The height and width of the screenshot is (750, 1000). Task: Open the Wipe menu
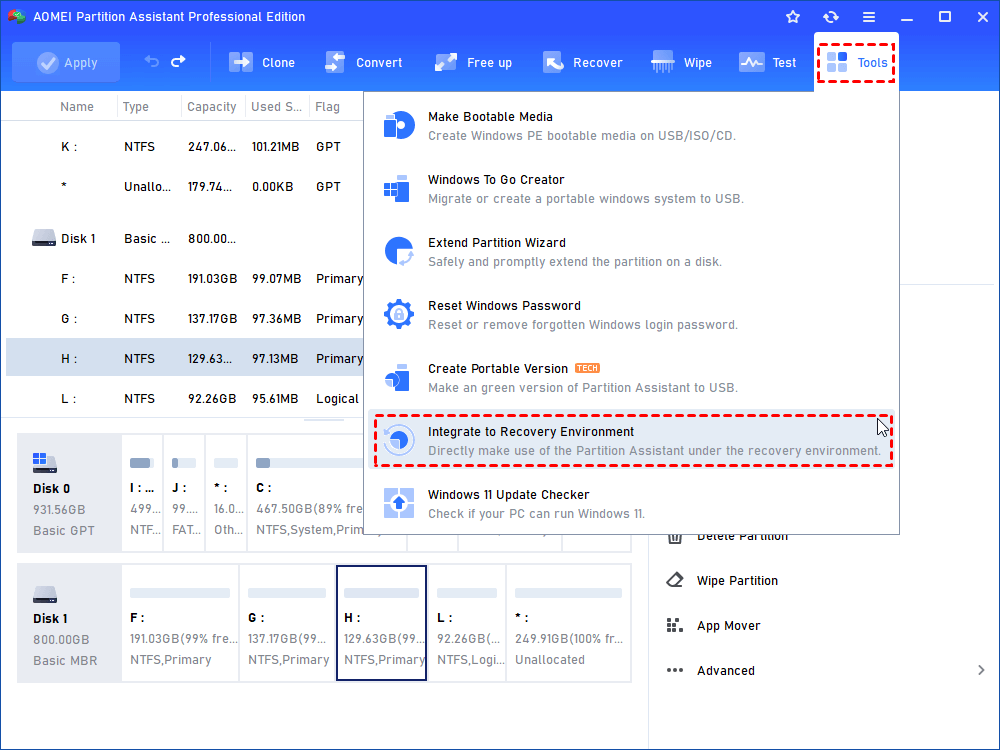(681, 62)
